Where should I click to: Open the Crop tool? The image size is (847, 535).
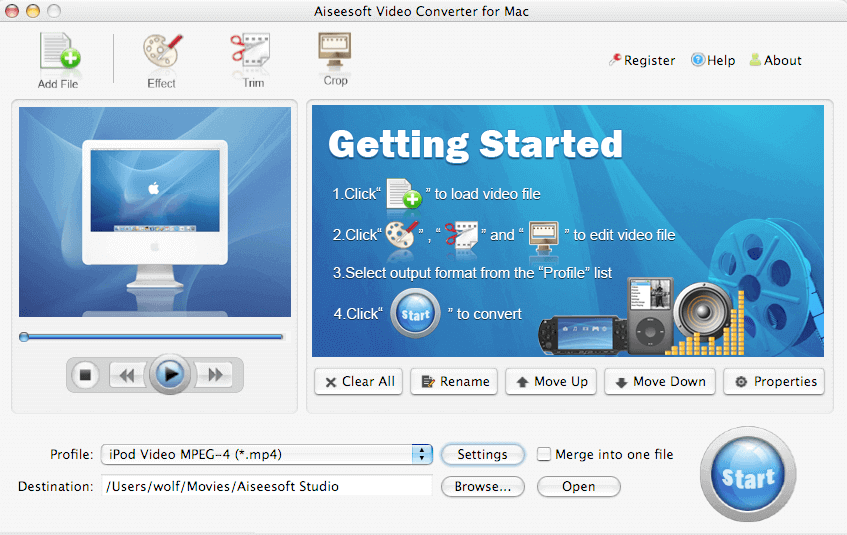coord(335,59)
